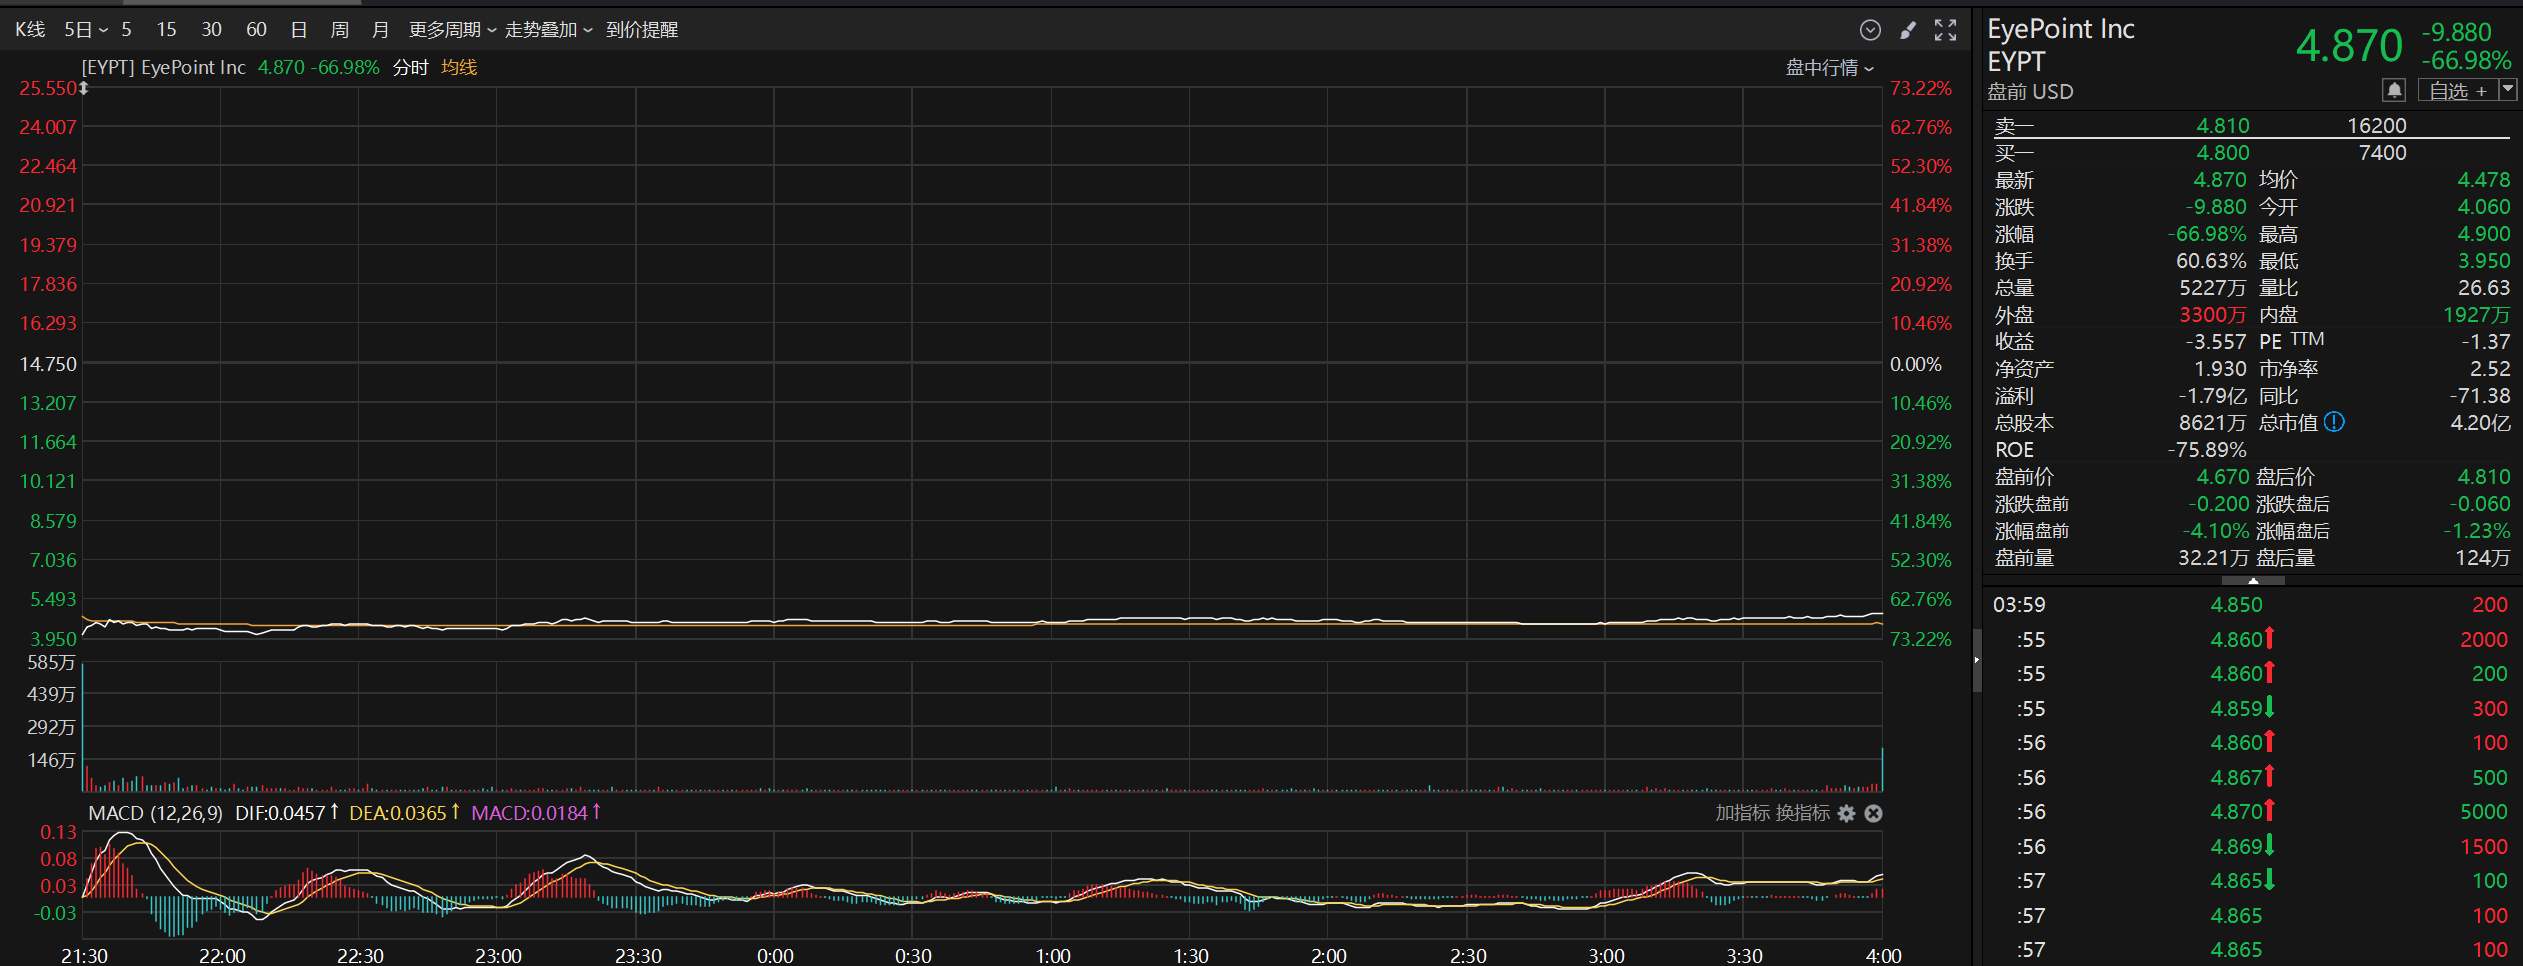
Task: Switch to K线 chart view
Action: pos(30,30)
